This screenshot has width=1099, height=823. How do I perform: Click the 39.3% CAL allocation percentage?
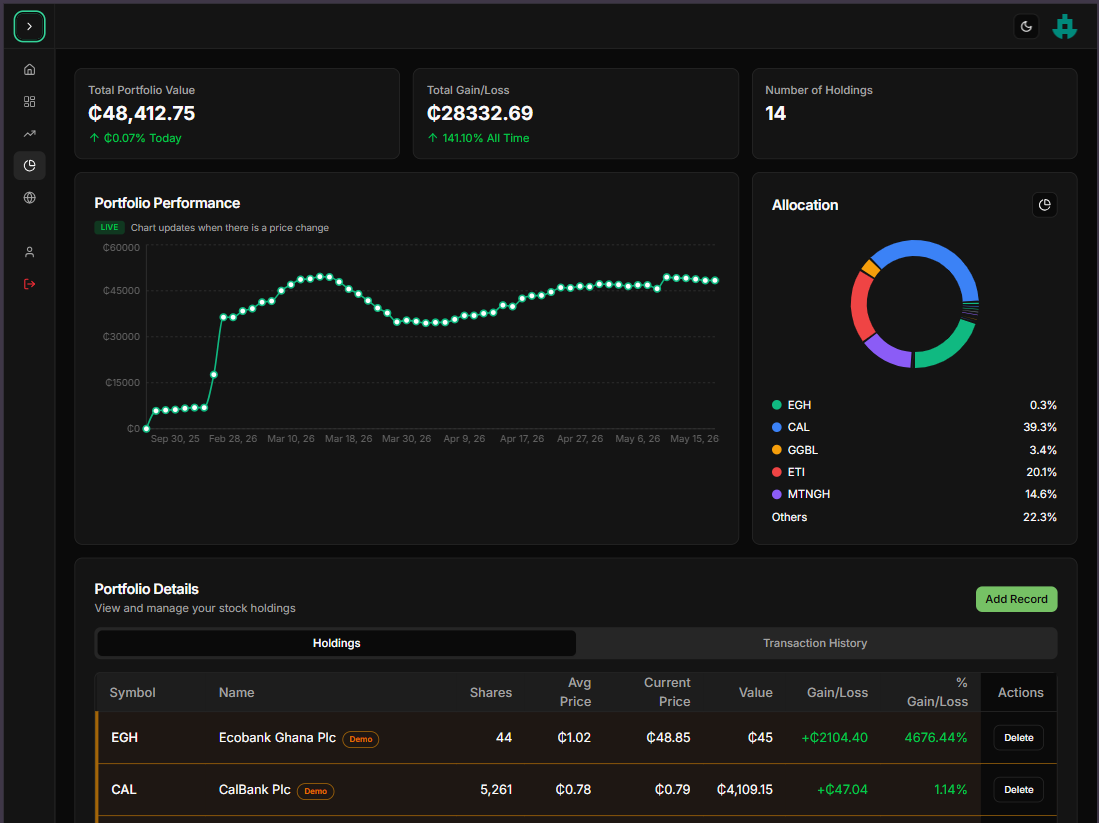[x=1040, y=427]
